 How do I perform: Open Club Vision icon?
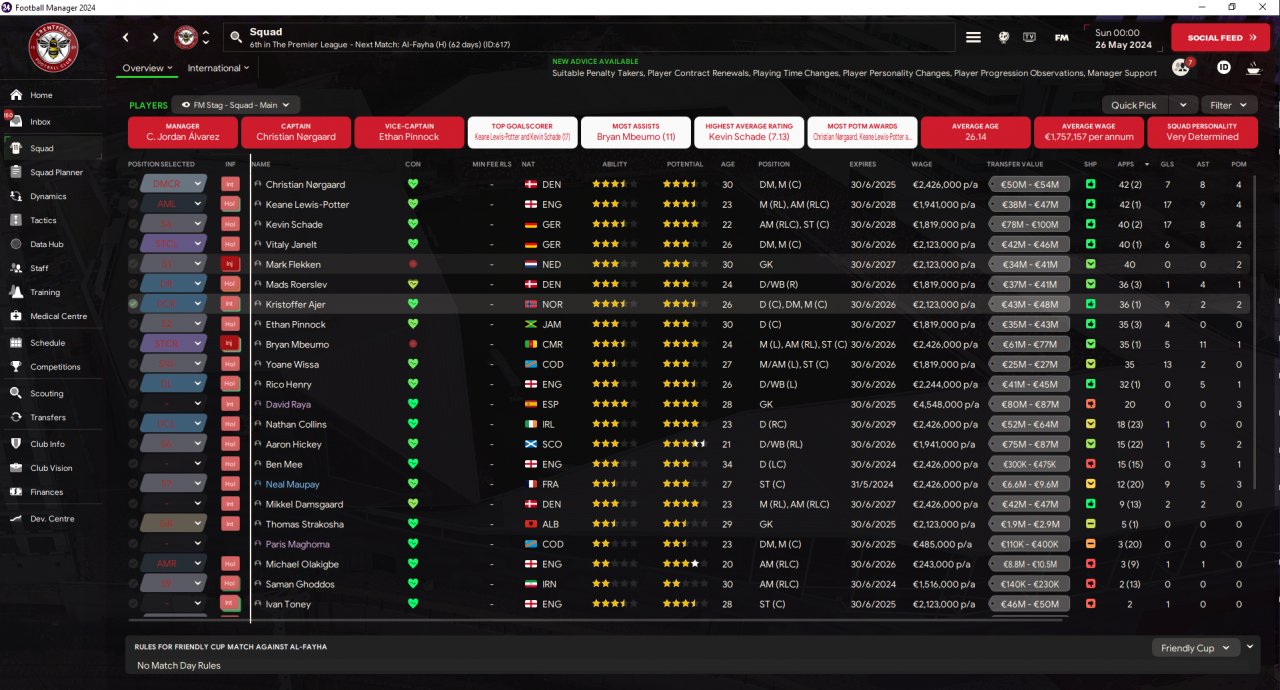(x=16, y=468)
